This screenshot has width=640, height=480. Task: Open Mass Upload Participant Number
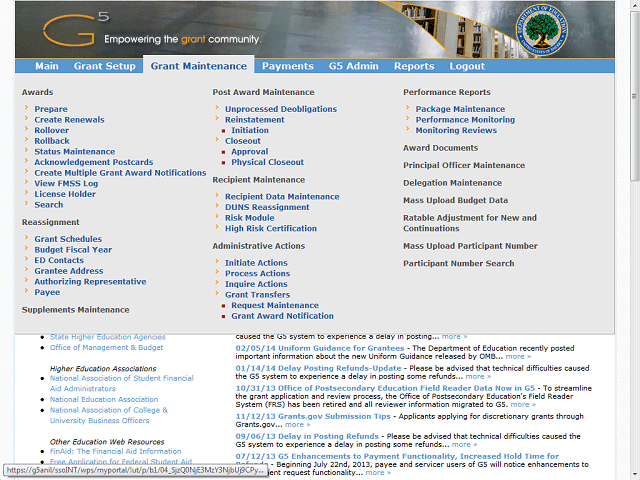click(470, 246)
